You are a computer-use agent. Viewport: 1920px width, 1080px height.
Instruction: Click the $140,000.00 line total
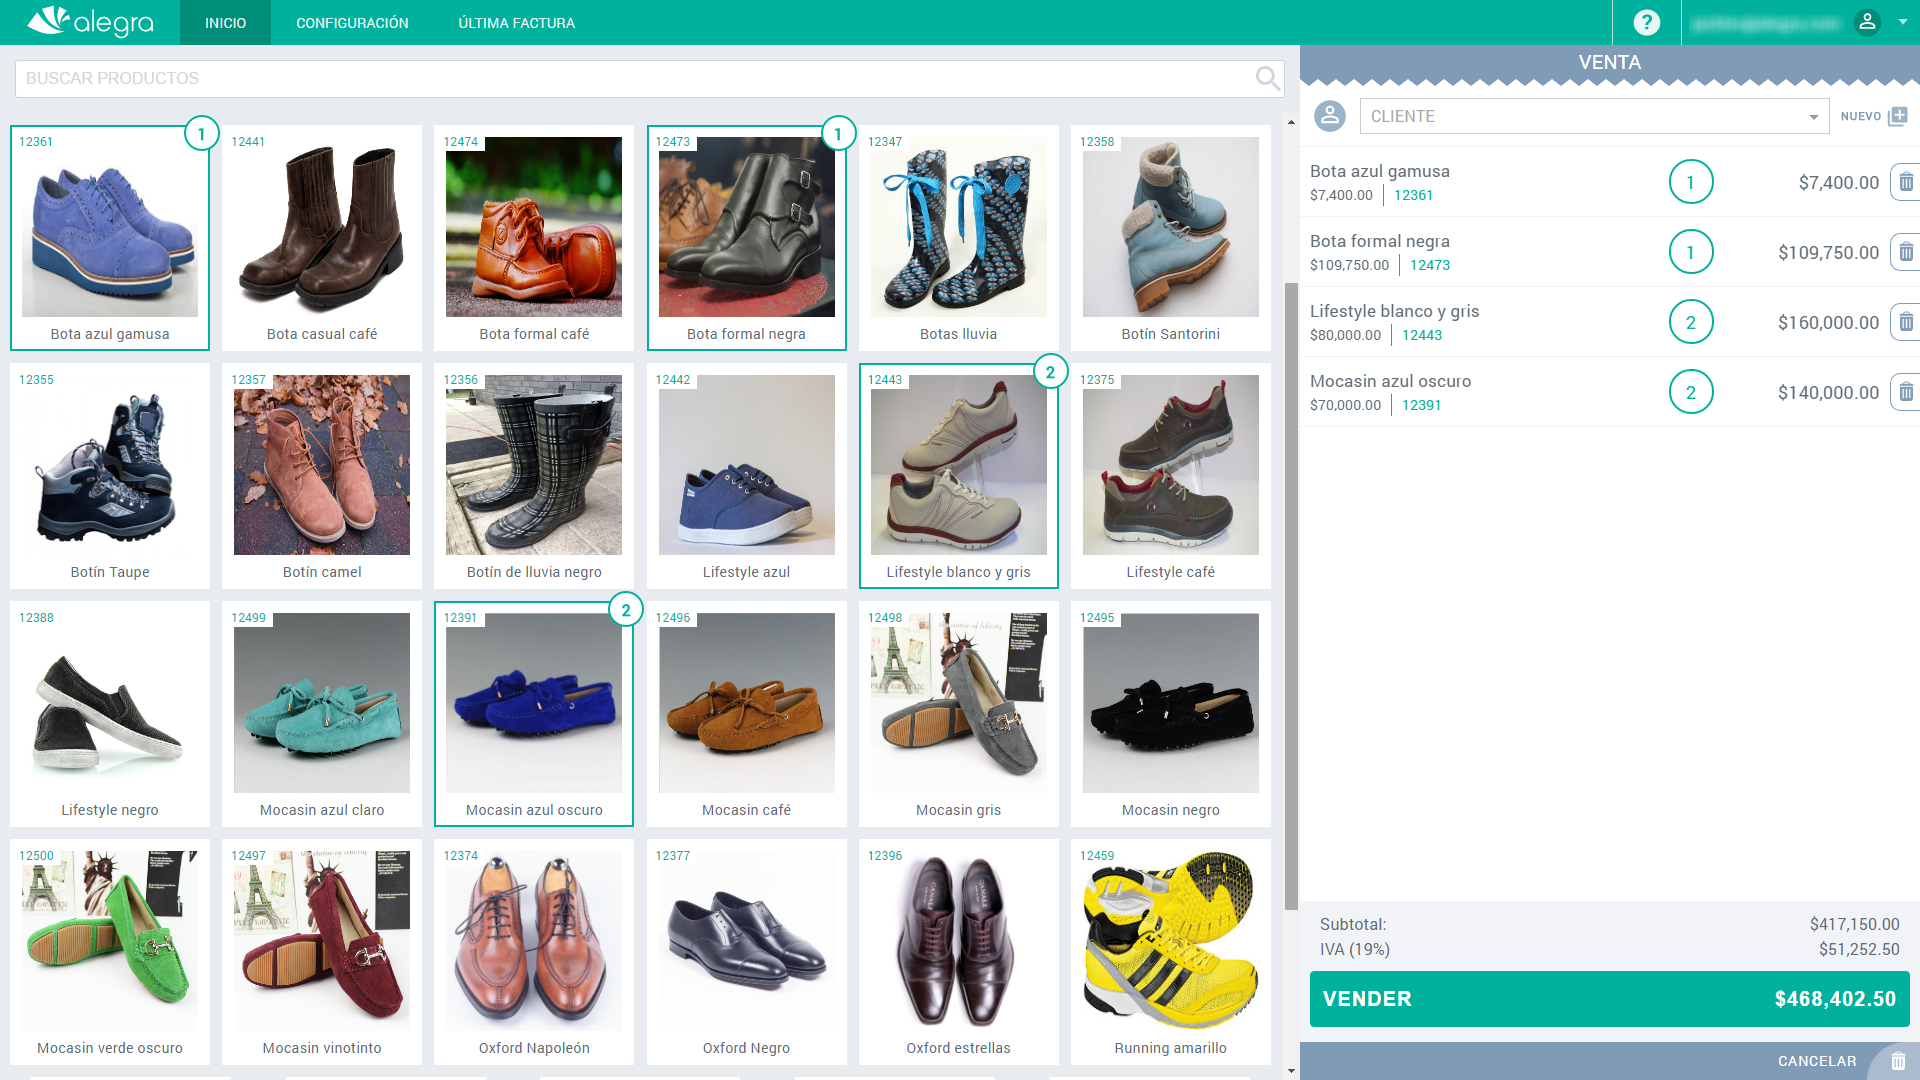[1828, 392]
